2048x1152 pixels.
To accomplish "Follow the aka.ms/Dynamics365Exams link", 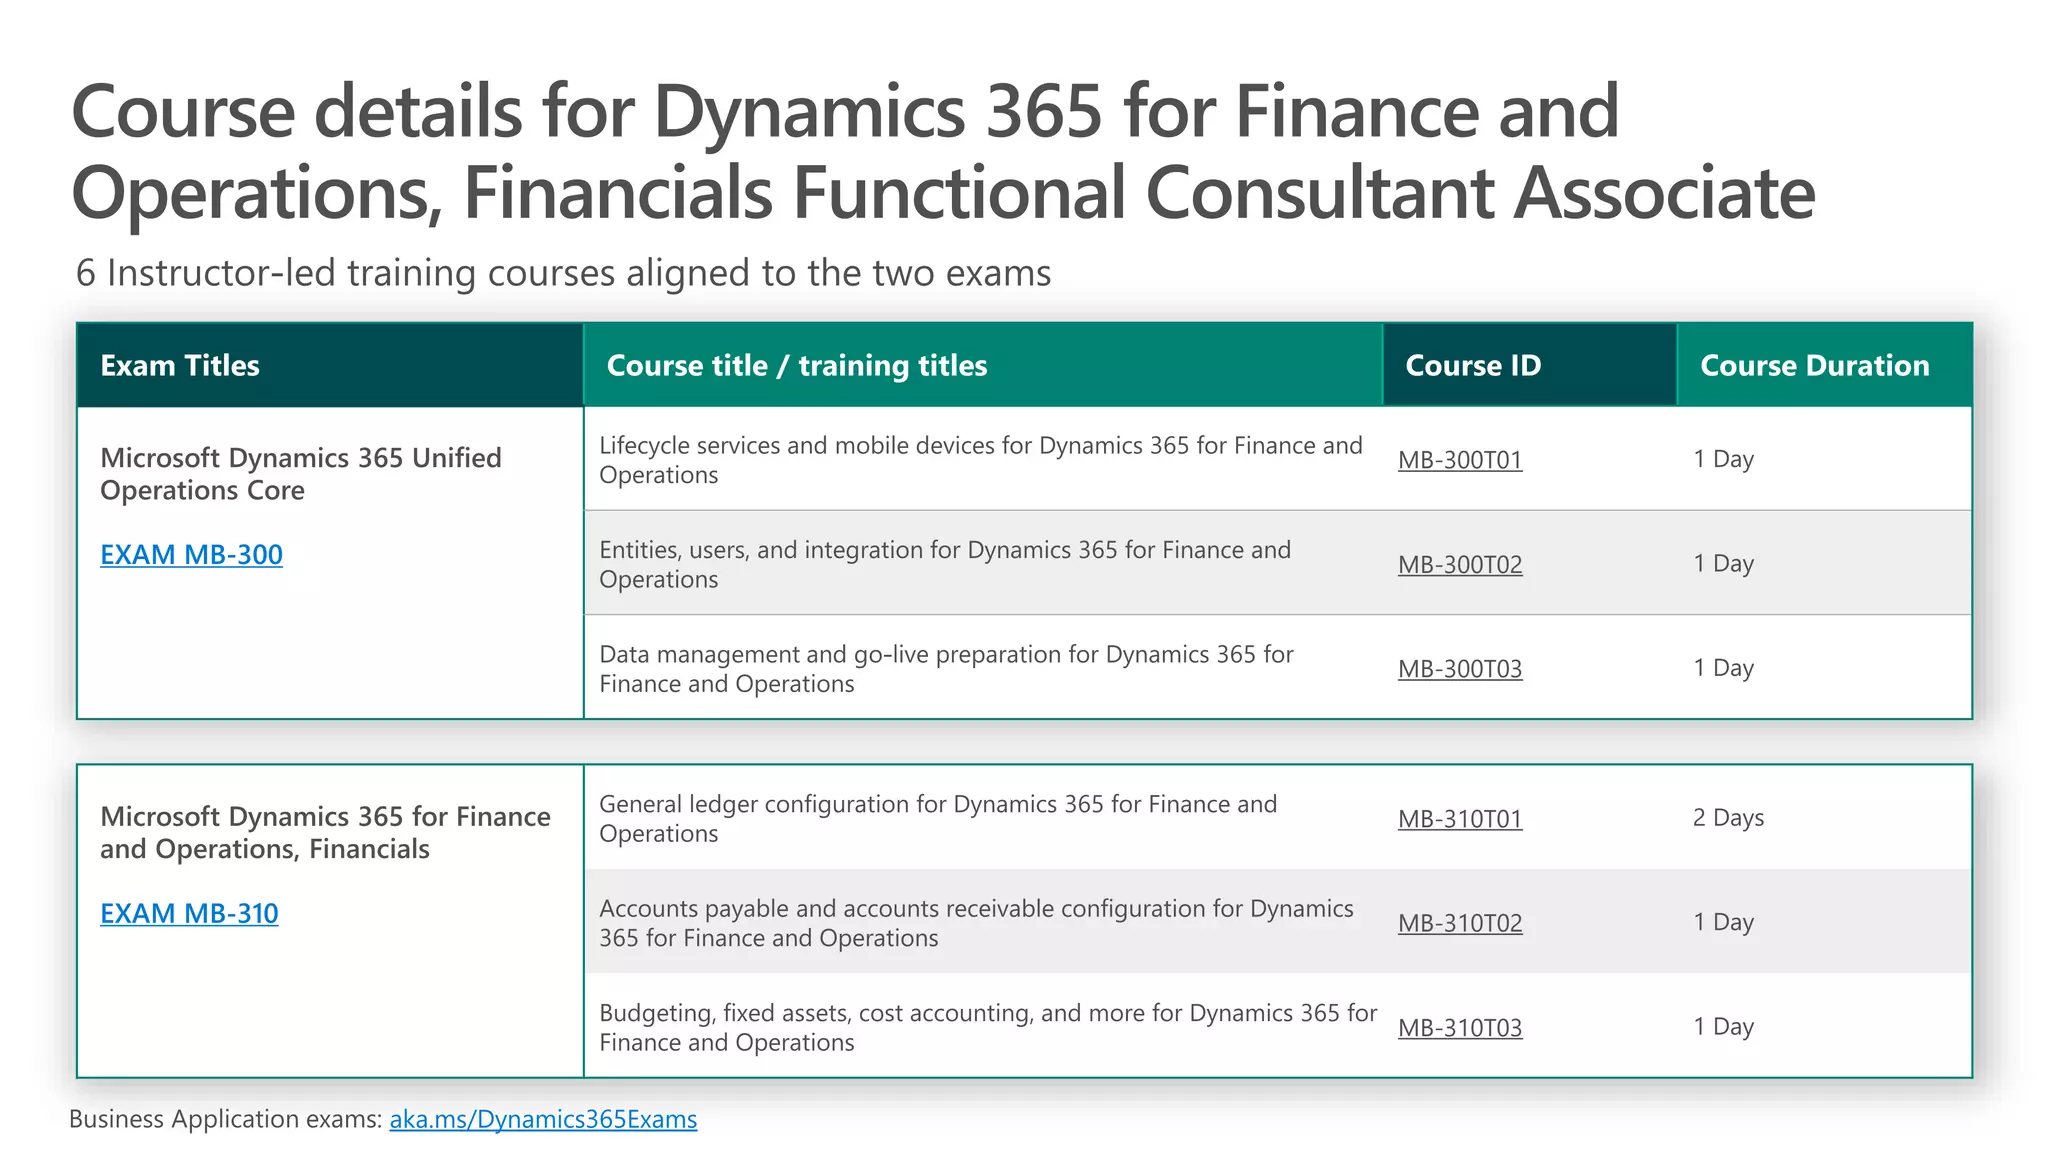I will click(x=543, y=1119).
